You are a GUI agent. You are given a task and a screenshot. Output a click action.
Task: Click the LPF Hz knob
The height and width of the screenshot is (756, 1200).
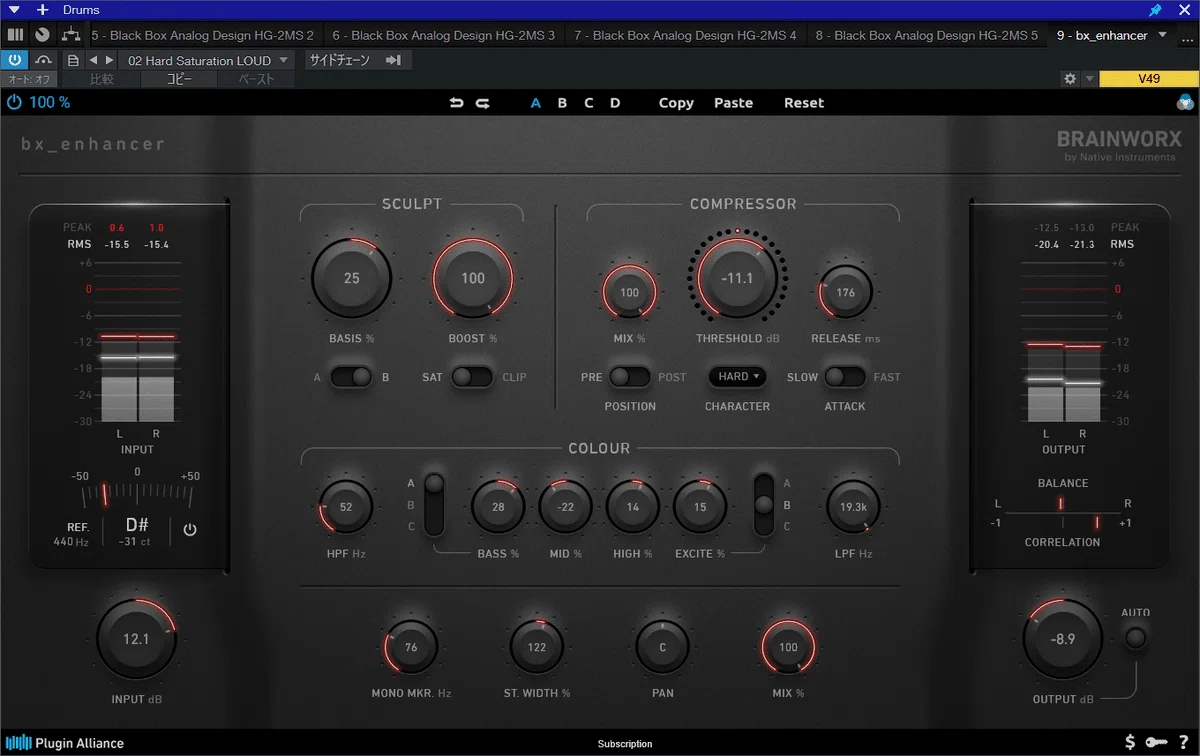tap(853, 507)
